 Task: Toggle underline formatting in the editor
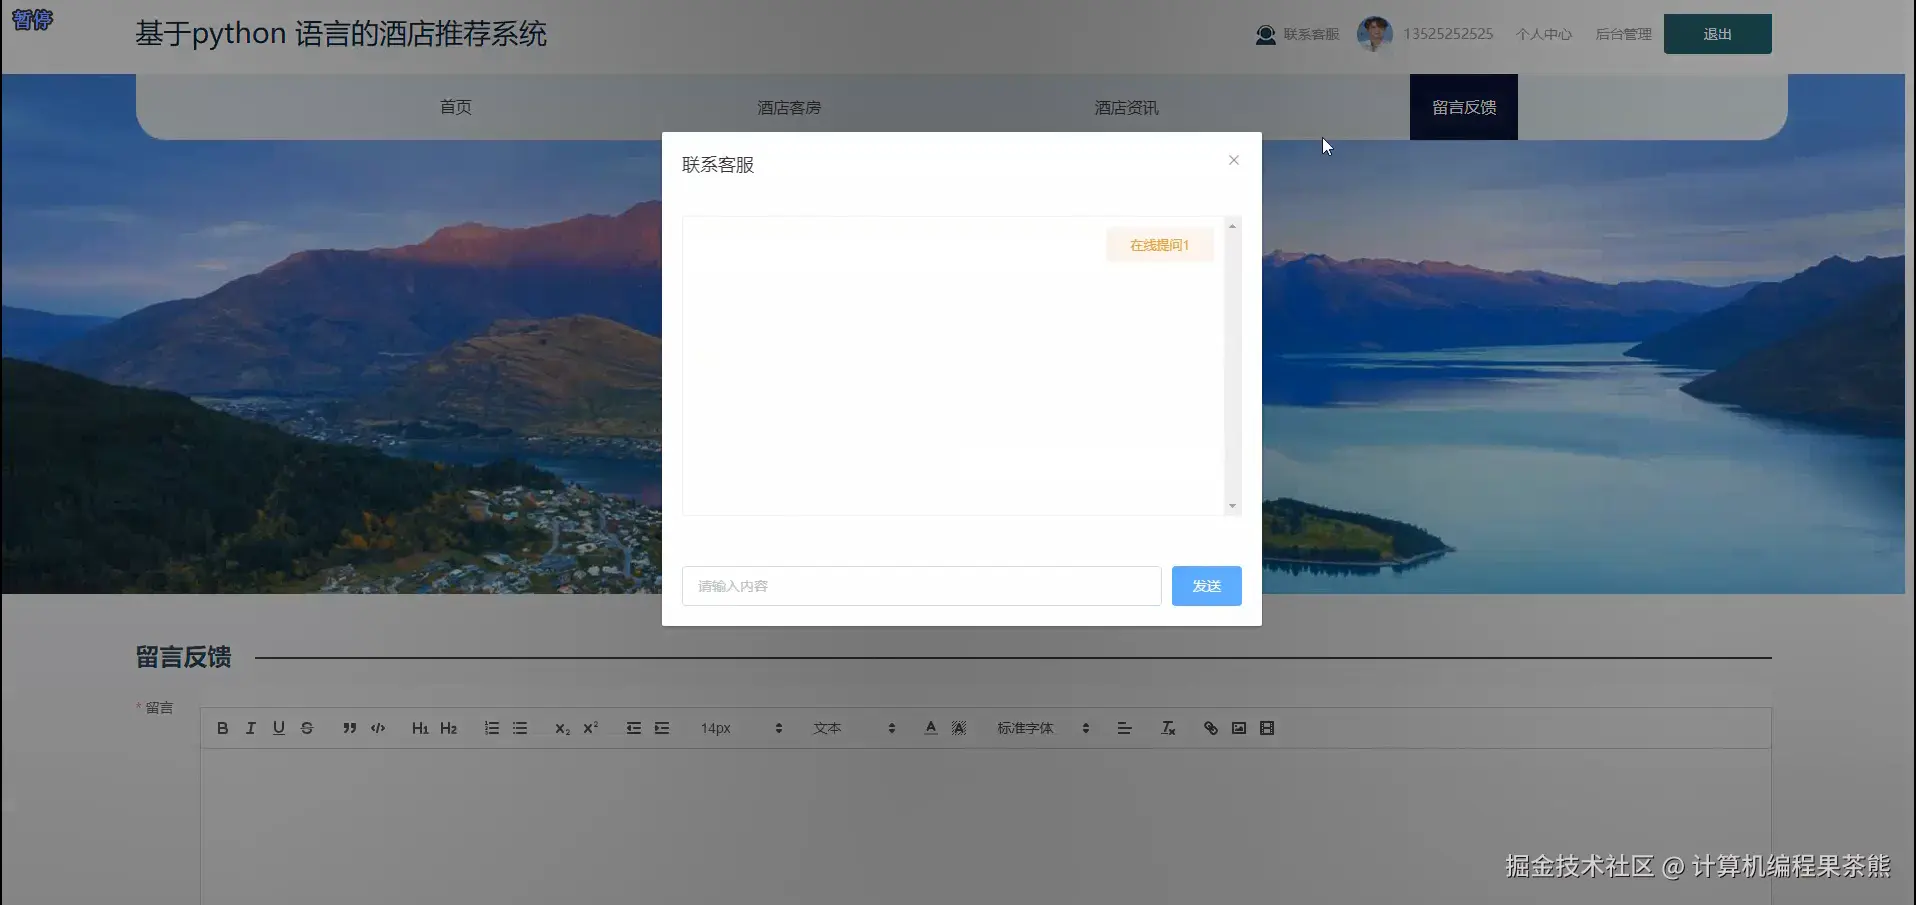[x=279, y=728]
